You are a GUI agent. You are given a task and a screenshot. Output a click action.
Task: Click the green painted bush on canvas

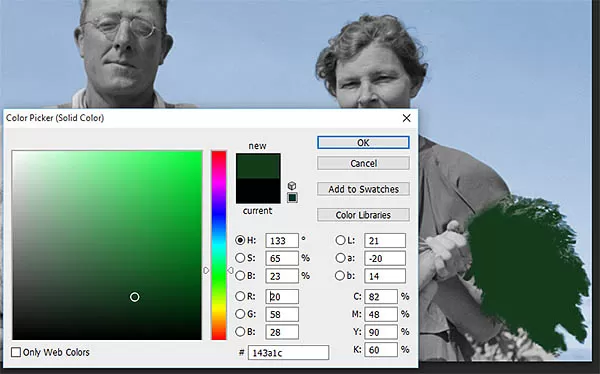click(x=528, y=272)
